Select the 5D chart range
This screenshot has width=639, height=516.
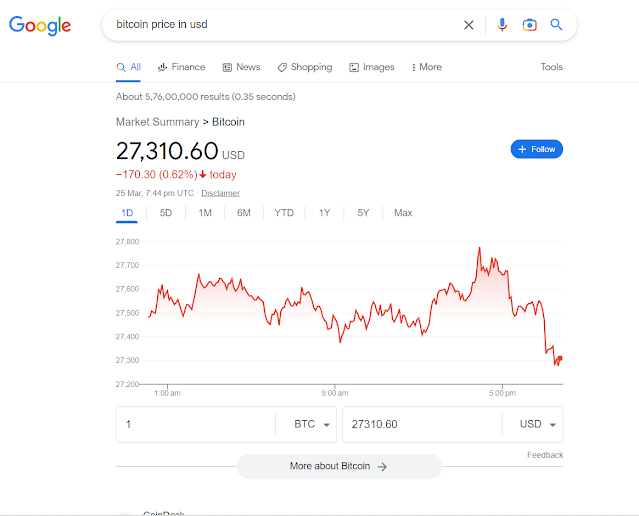pyautogui.click(x=166, y=213)
